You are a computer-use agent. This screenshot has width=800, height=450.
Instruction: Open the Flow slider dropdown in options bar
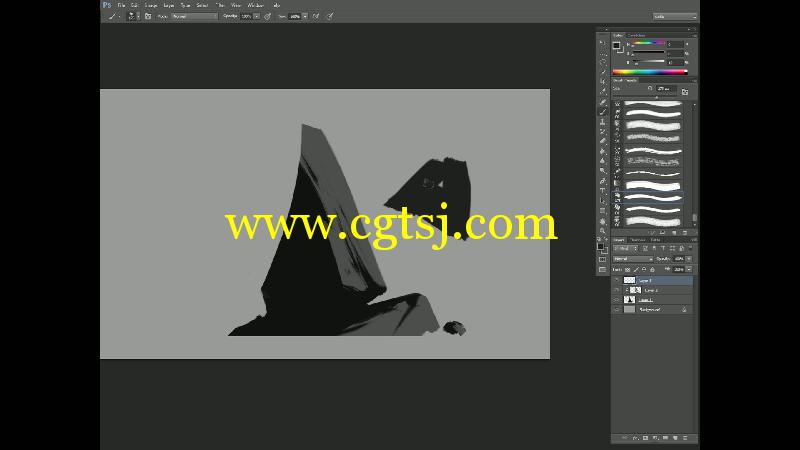click(x=305, y=16)
